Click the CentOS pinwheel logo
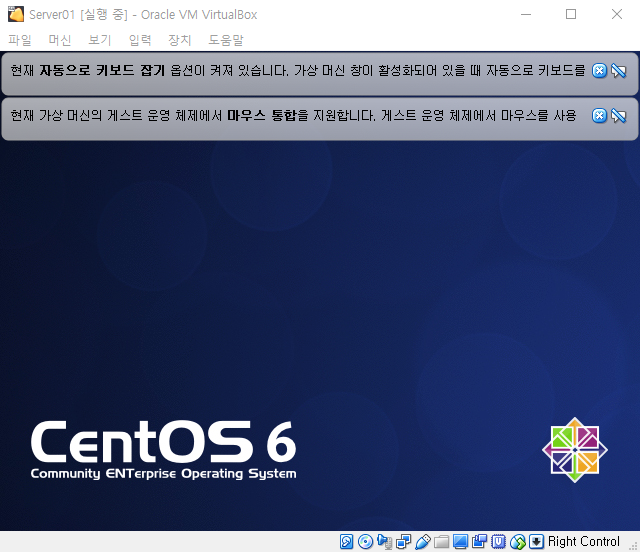Viewport: 640px width, 552px height. tap(575, 450)
